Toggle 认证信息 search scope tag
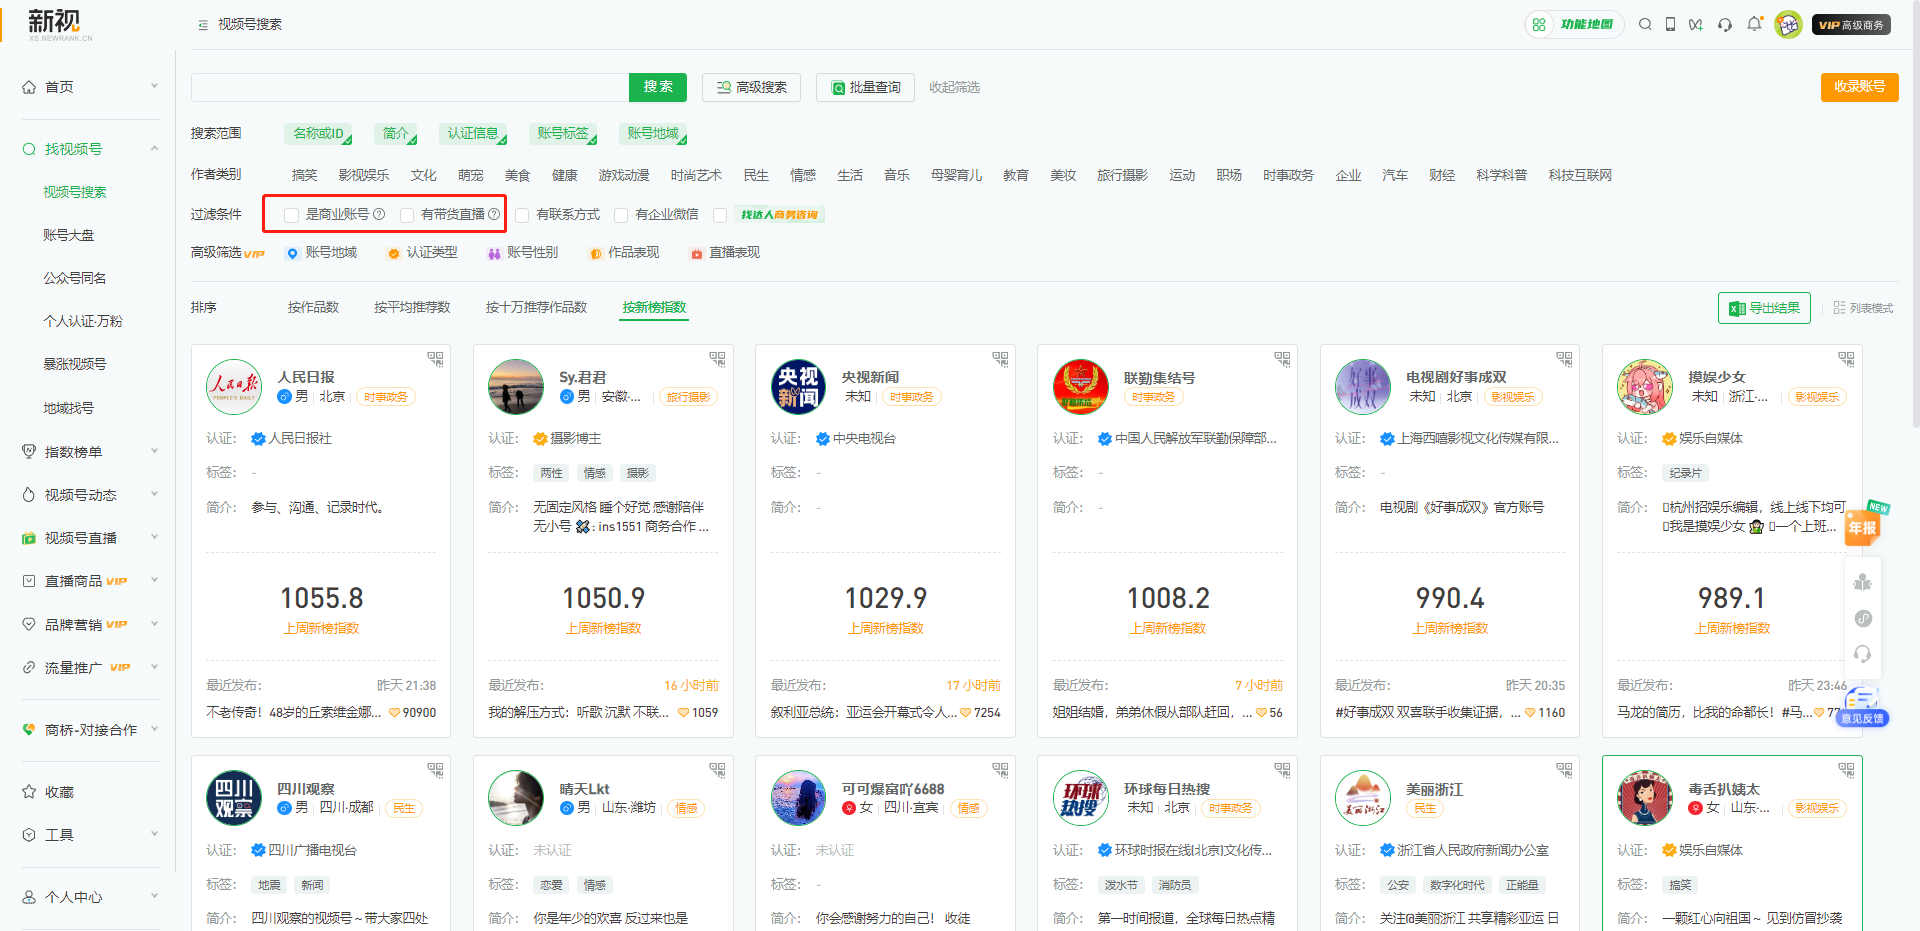The height and width of the screenshot is (931, 1920). (473, 134)
